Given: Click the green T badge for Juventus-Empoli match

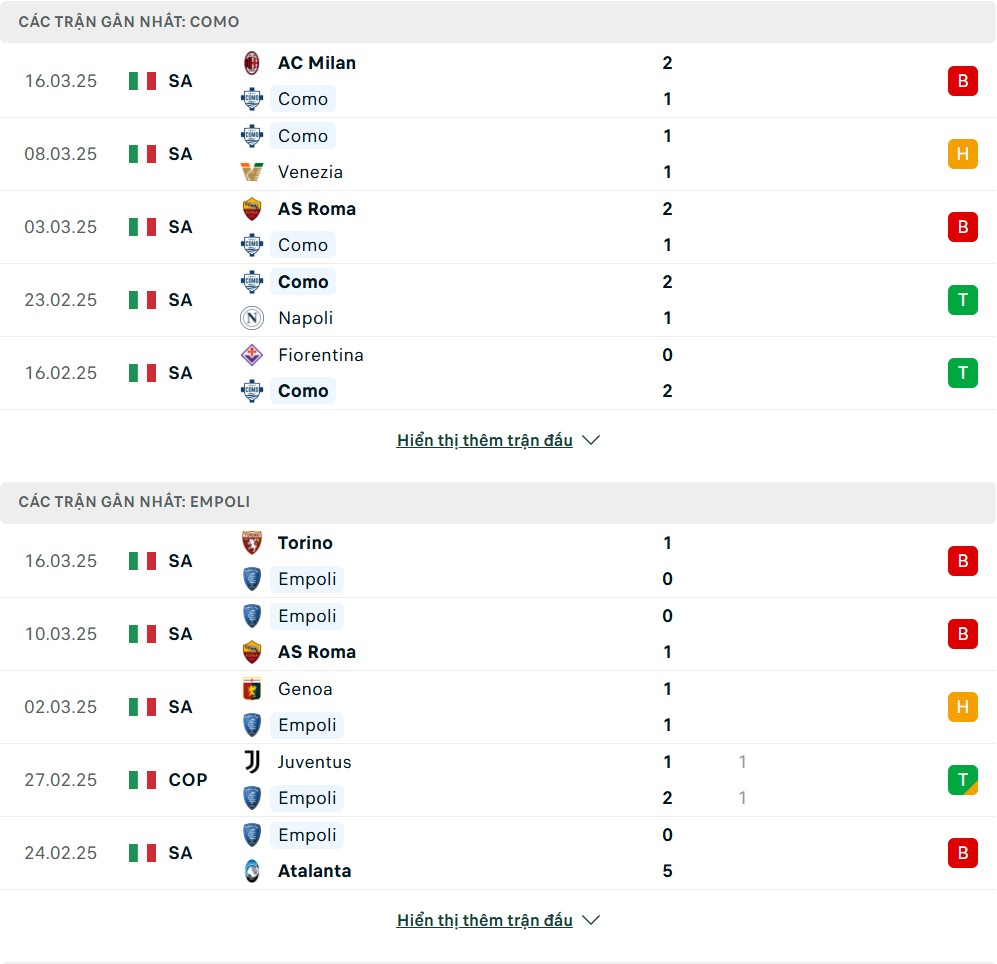Looking at the screenshot, I should [x=963, y=780].
